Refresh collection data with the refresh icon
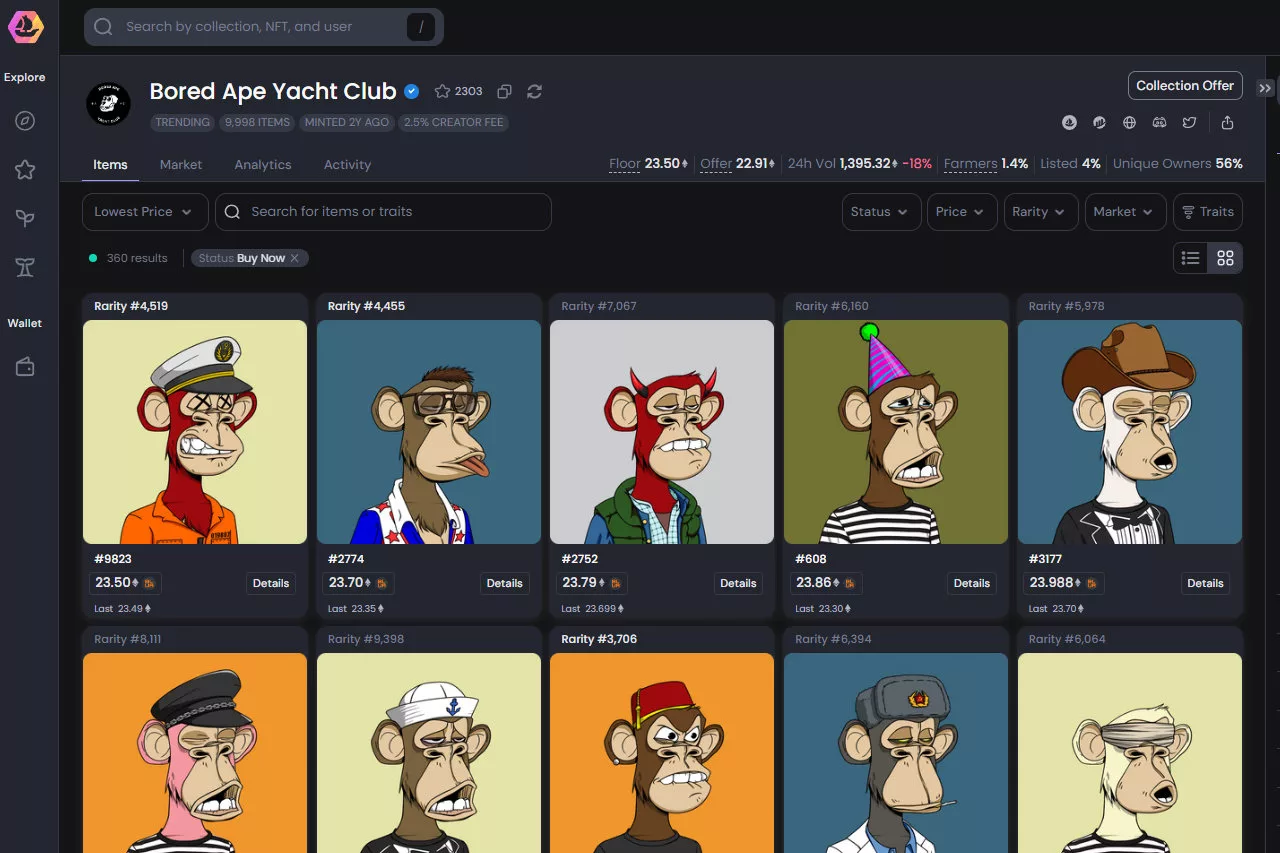The width and height of the screenshot is (1280, 853). 534,91
